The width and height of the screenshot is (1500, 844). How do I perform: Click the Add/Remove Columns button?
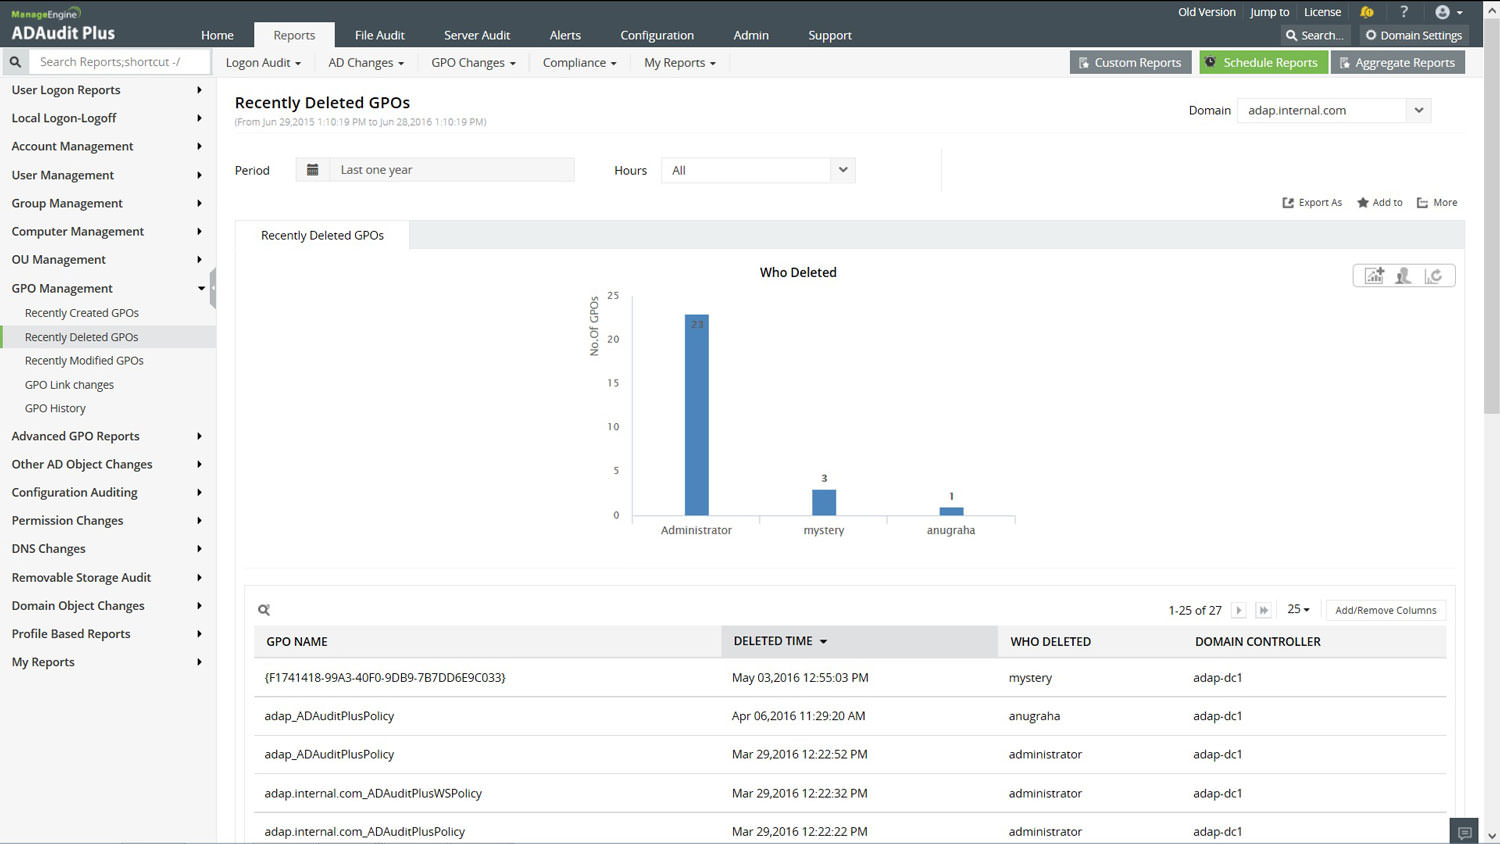[x=1385, y=610]
